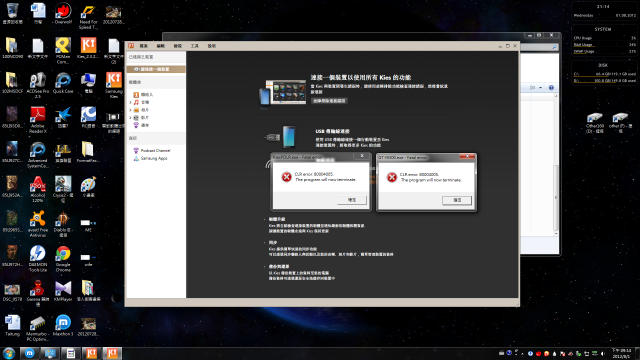The width and height of the screenshot is (640, 360).
Task: Select the ACDSee Pro 2.5 desktop icon
Action: point(38,85)
